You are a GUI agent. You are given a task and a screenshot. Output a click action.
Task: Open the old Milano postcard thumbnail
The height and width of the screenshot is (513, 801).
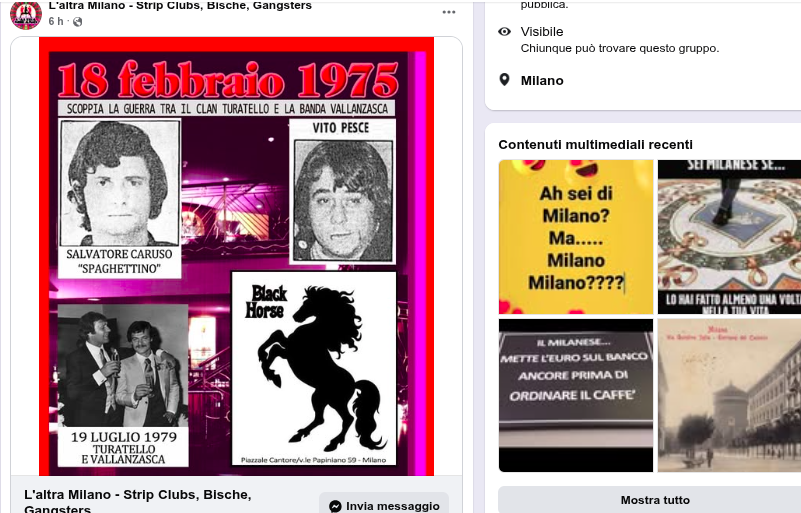point(729,395)
